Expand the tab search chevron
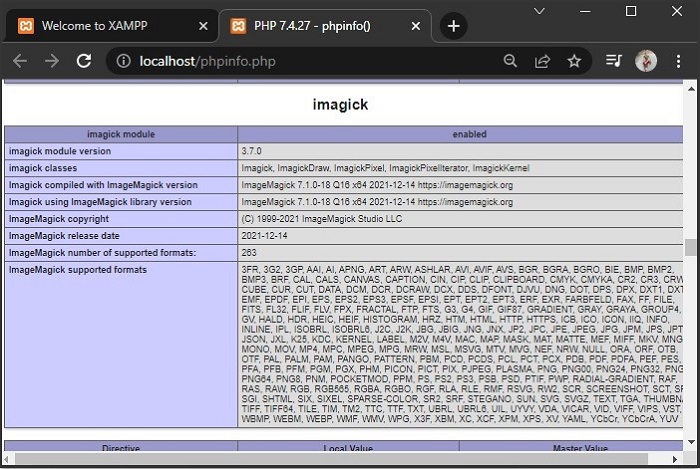This screenshot has height=469, width=700. pyautogui.click(x=539, y=11)
